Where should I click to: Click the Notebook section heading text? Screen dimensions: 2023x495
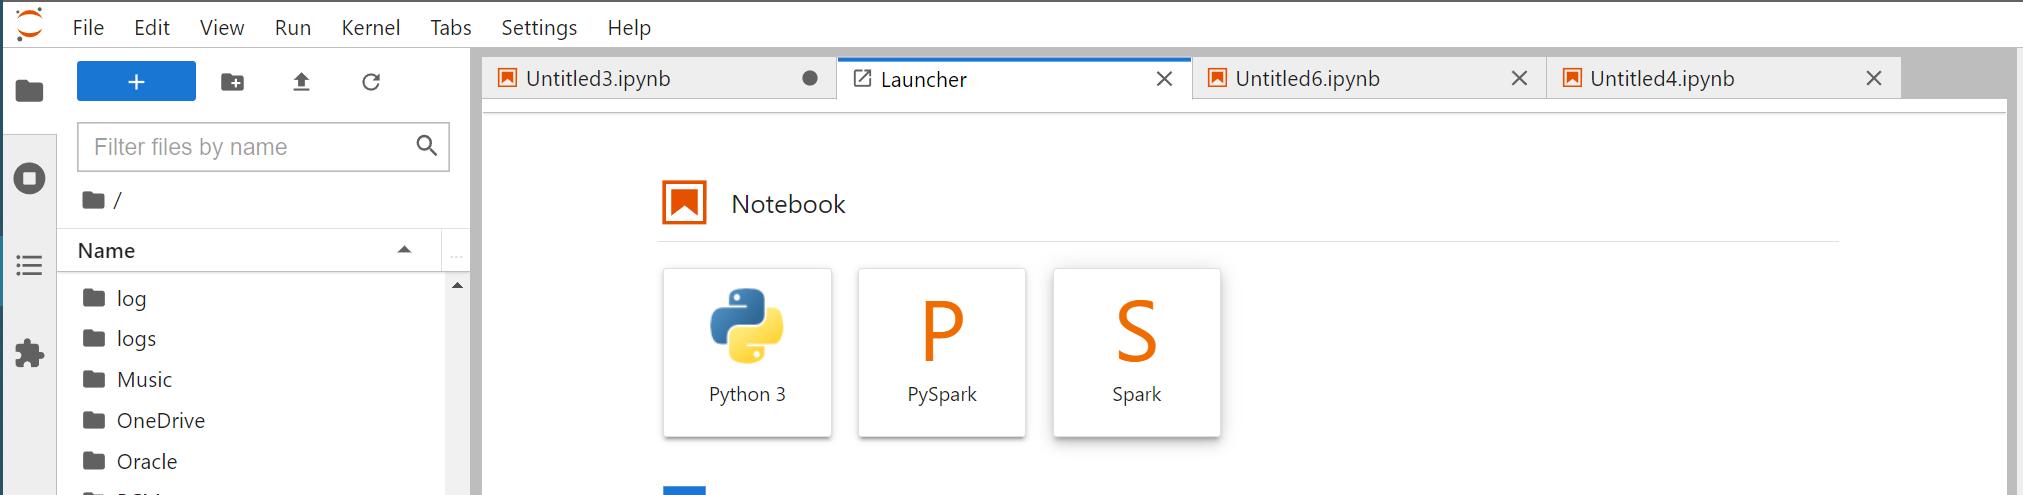pyautogui.click(x=788, y=204)
